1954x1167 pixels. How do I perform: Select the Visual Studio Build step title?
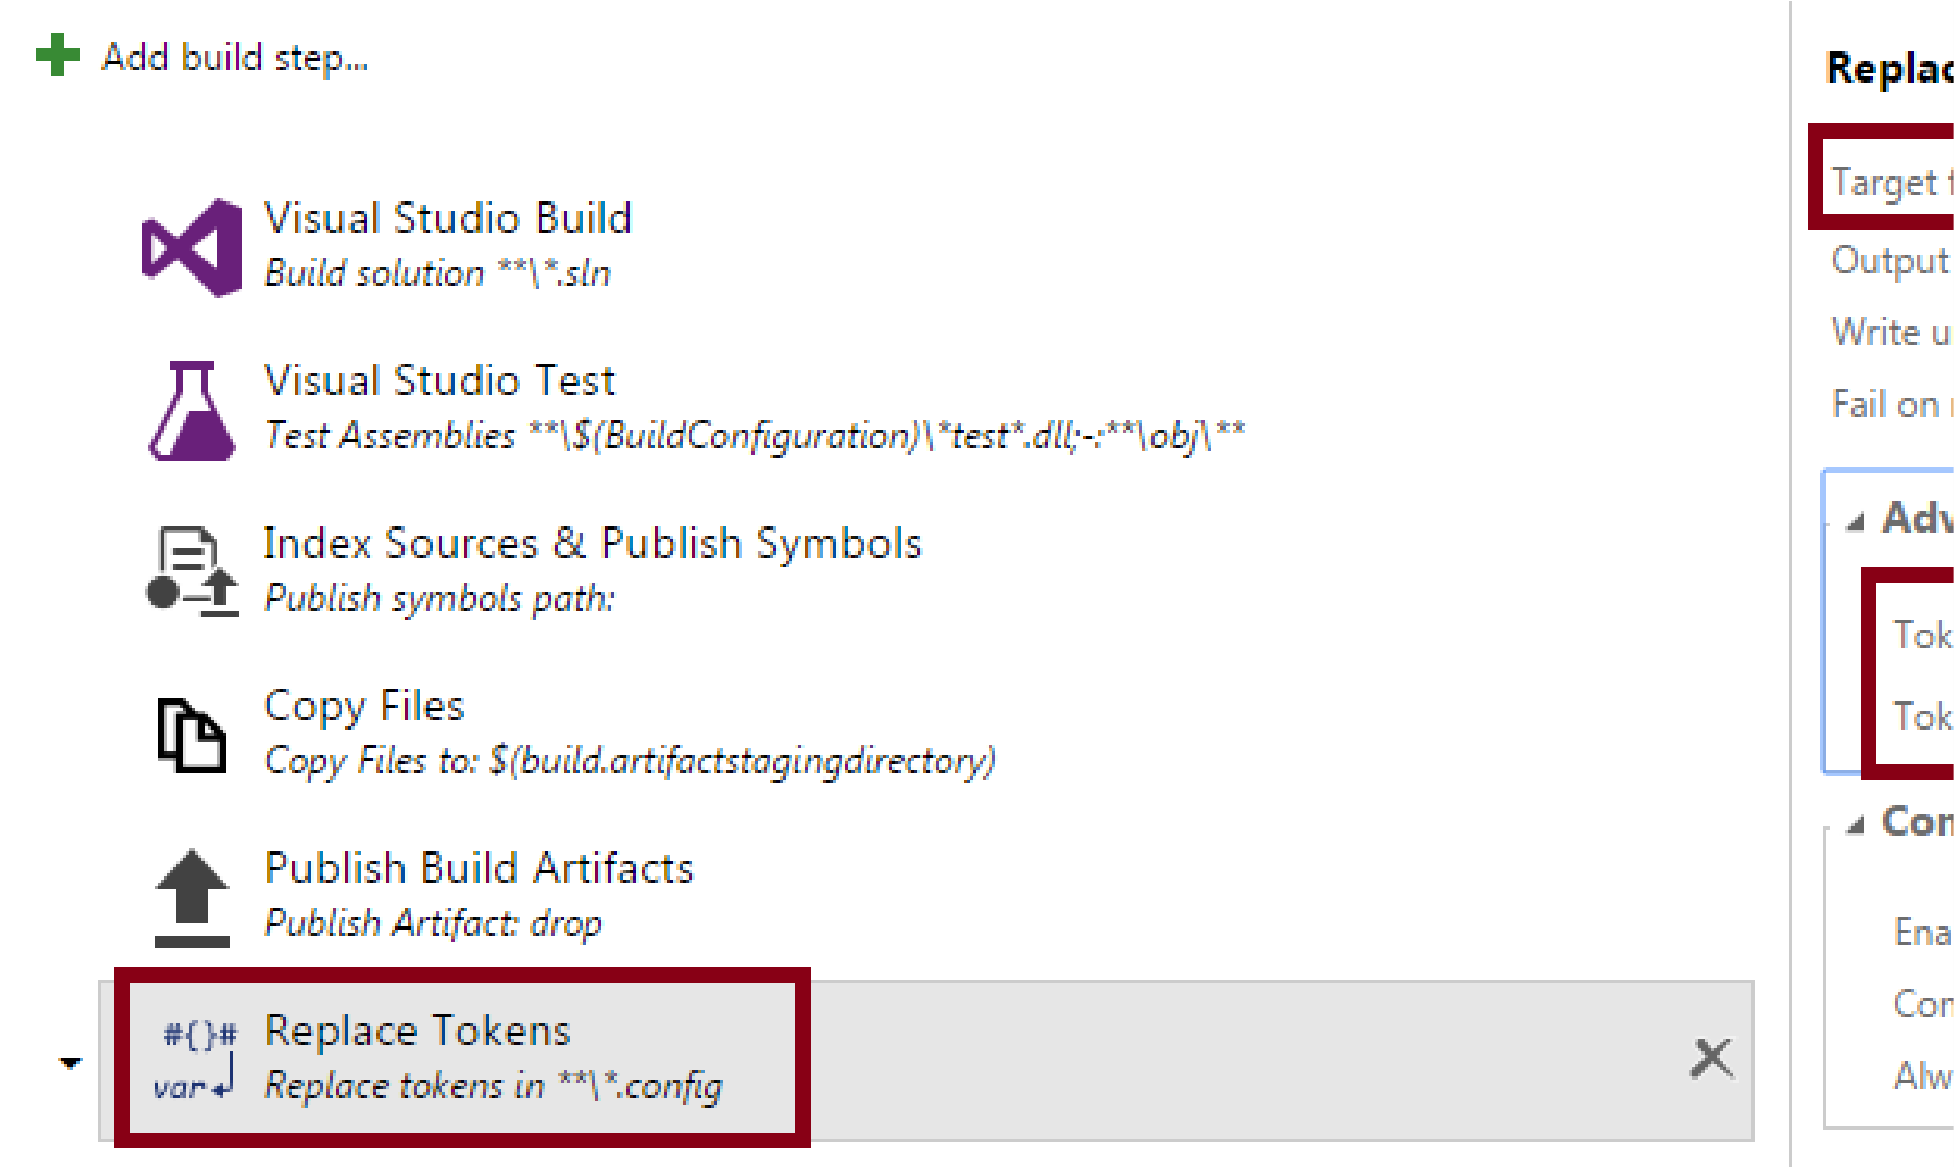[447, 218]
